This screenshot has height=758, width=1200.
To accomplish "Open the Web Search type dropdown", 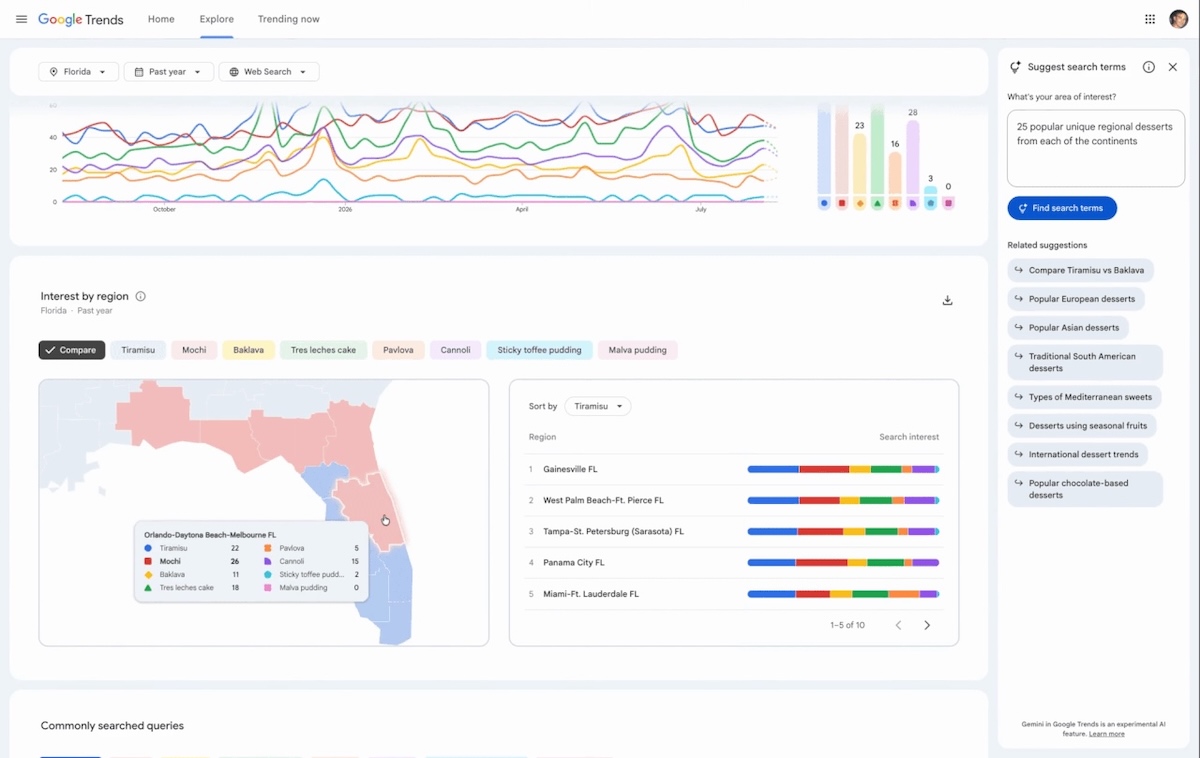I will point(268,72).
